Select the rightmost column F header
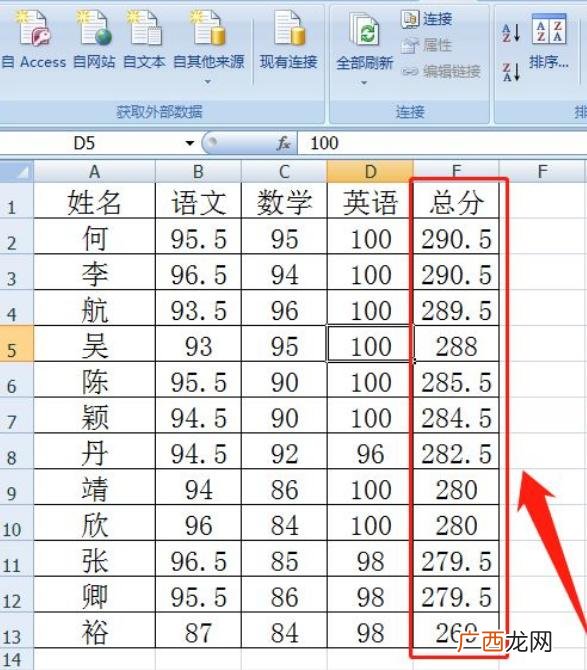The height and width of the screenshot is (670, 587). [x=542, y=172]
